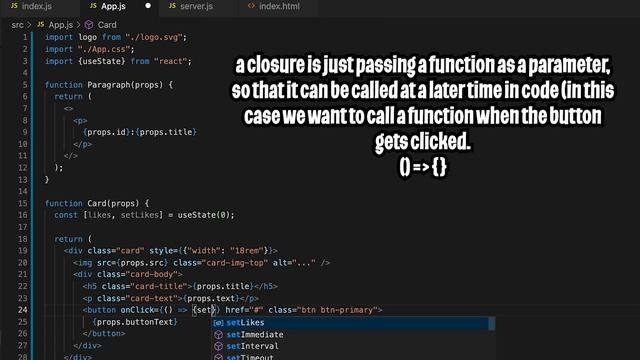Click line number 24 in the gutter
Image resolution: width=640 pixels, height=360 pixels.
[x=22, y=310]
